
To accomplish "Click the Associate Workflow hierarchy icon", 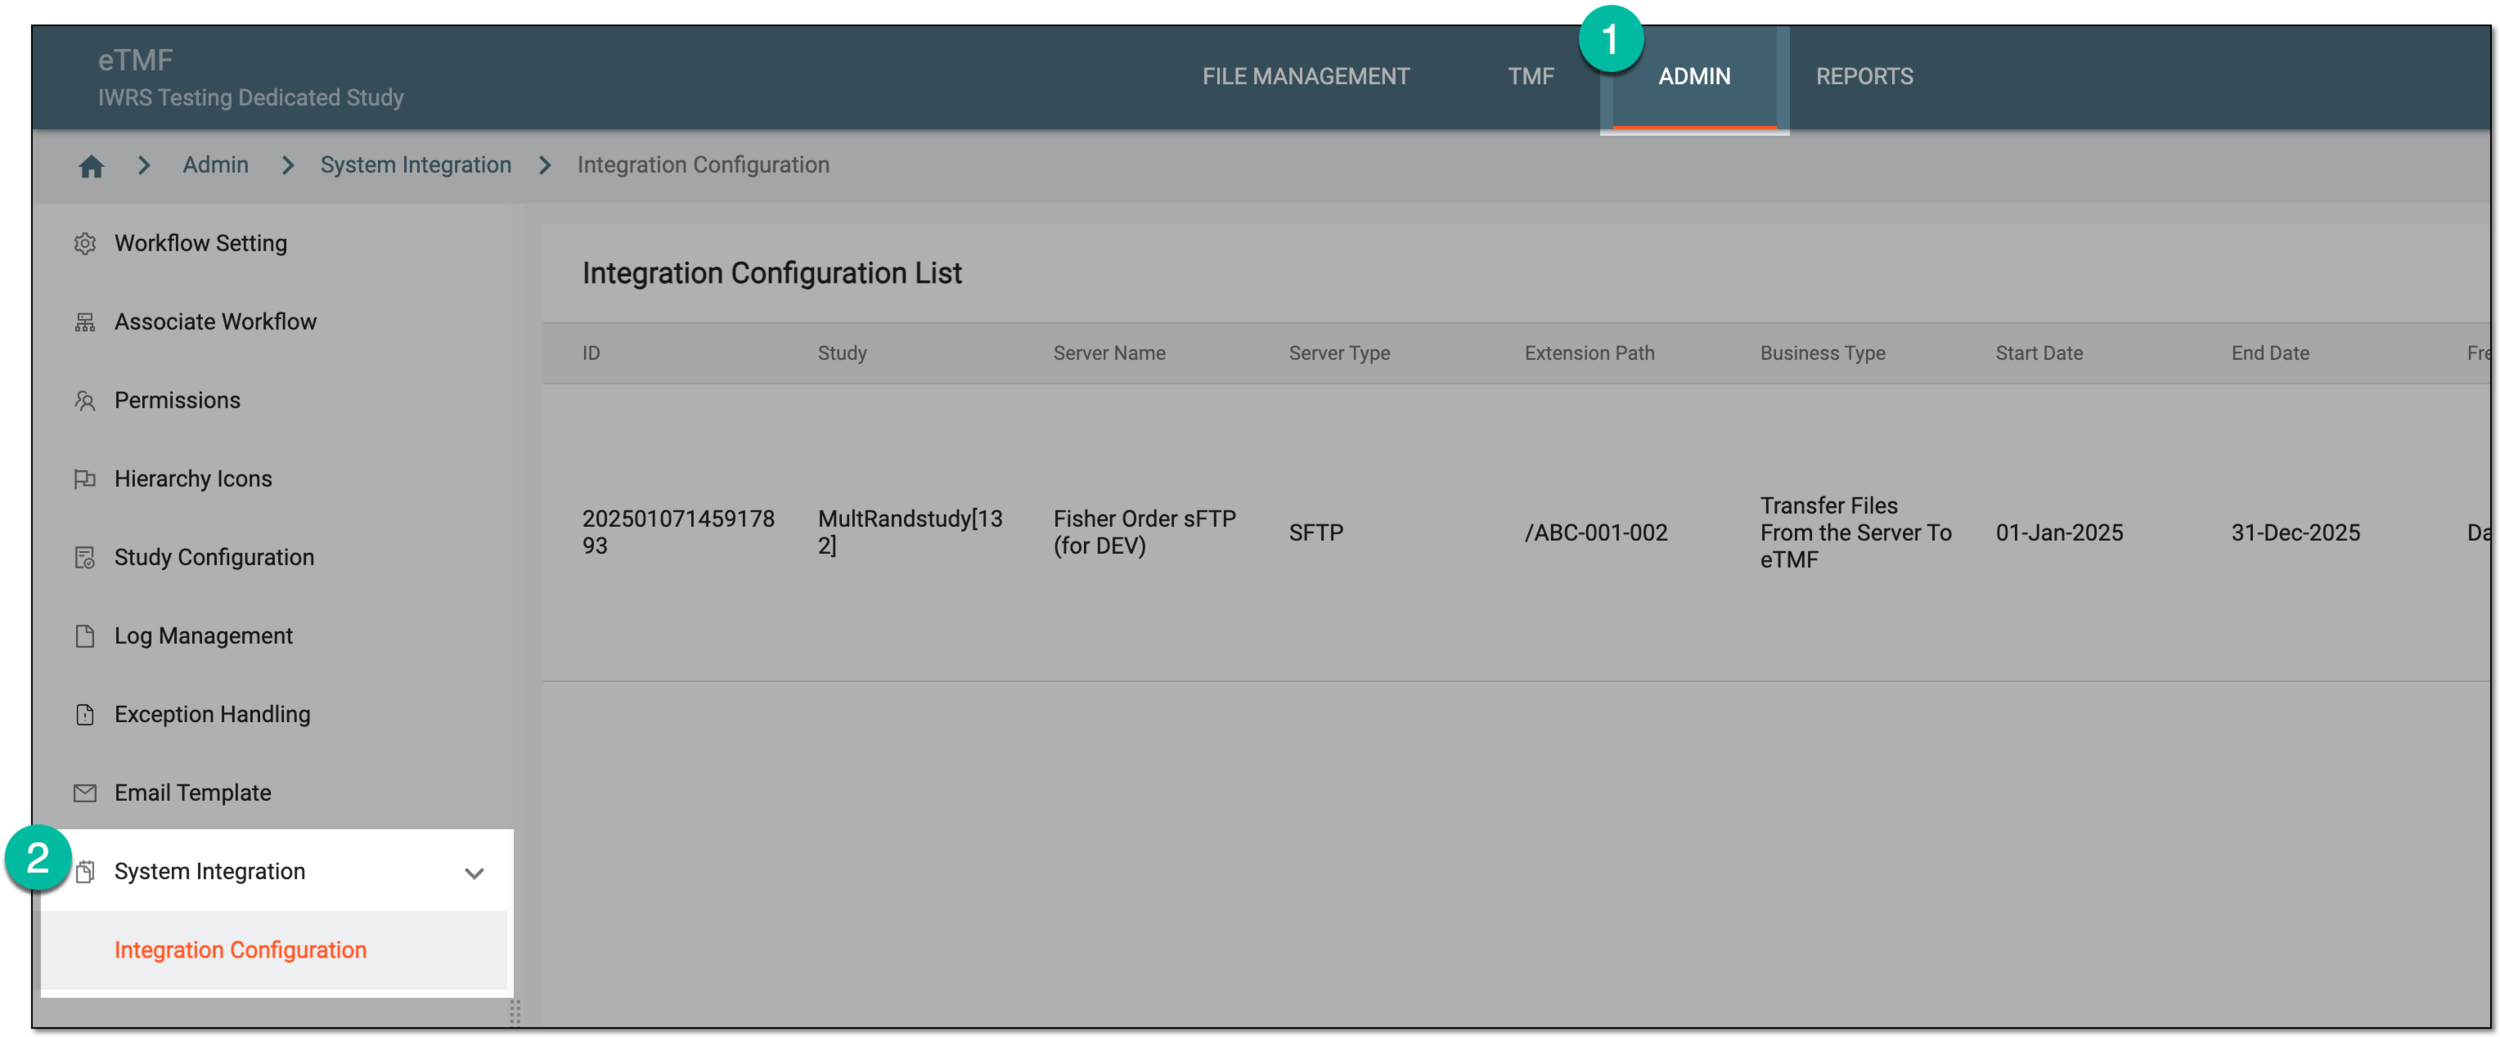I will (x=85, y=322).
